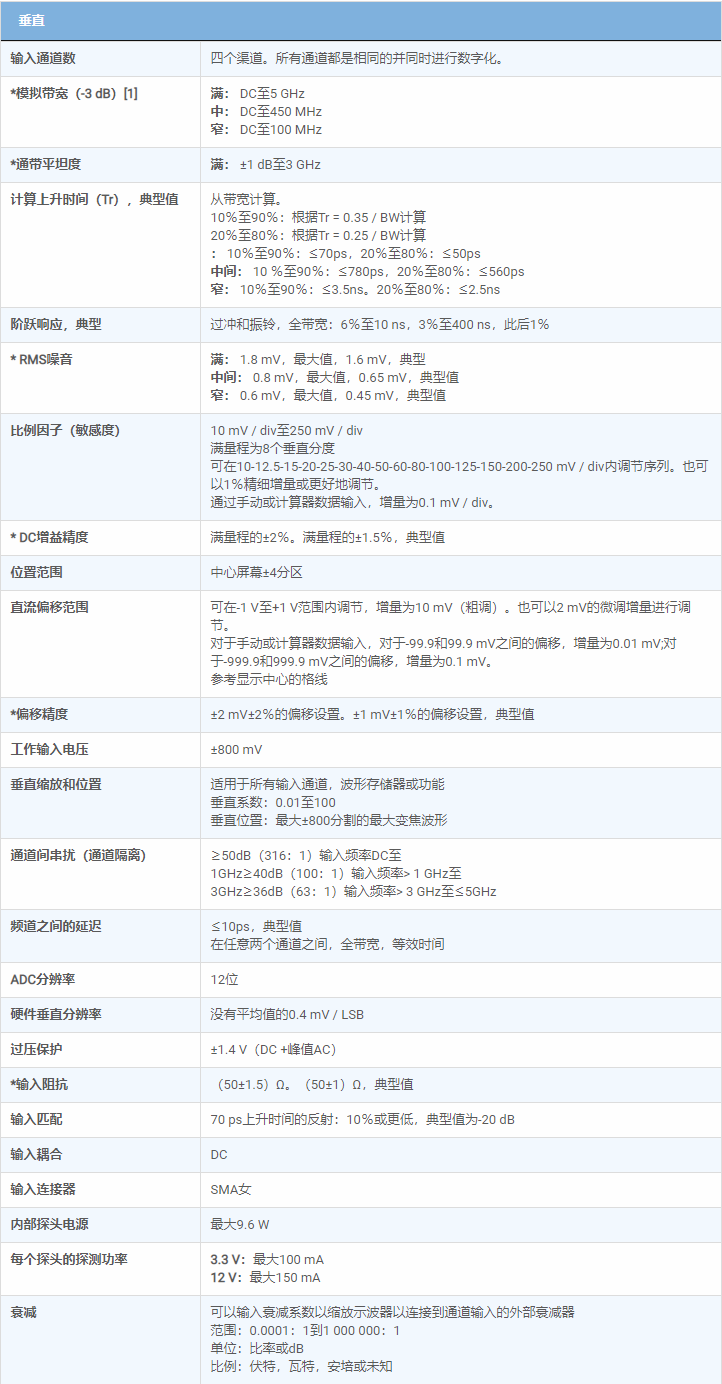
Task: Click the 阶跃响应，典型 row label
Action: (x=56, y=324)
